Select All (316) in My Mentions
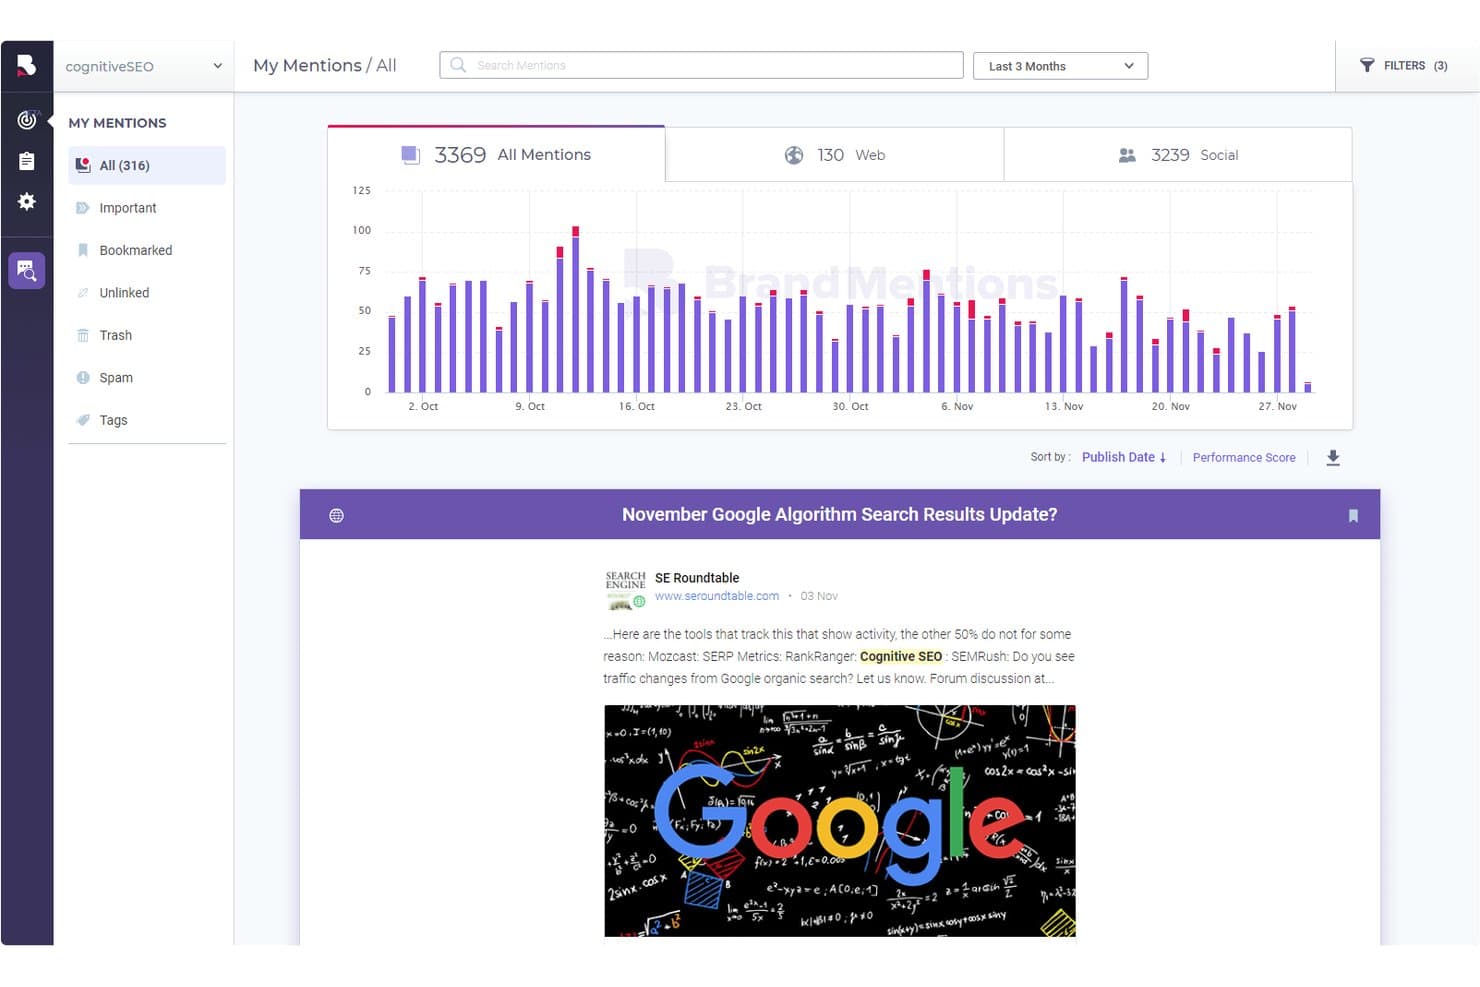1480x987 pixels. [x=147, y=166]
